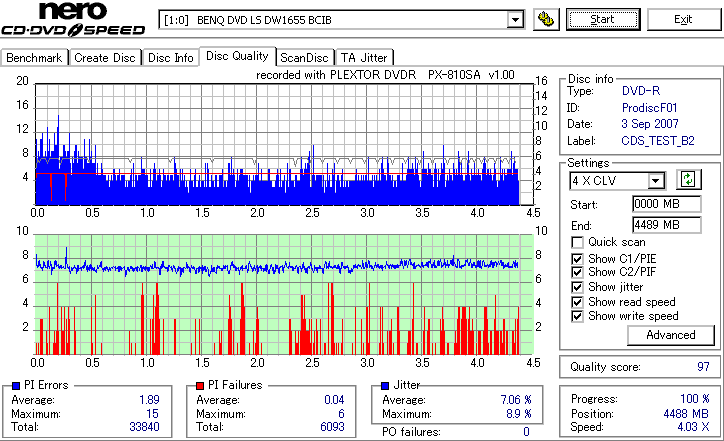The height and width of the screenshot is (441, 724).
Task: Toggle Show jitter checkbox
Action: (x=577, y=287)
